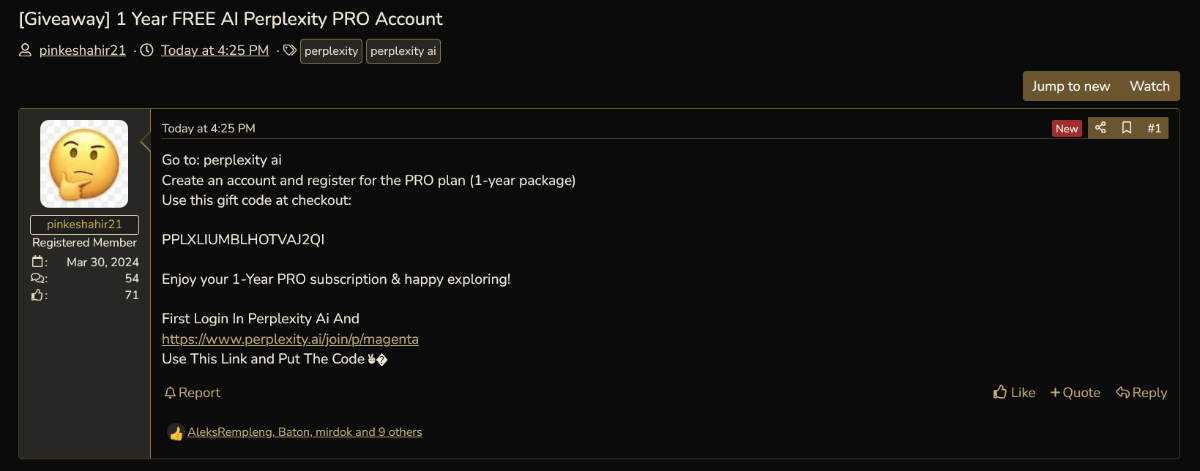Select the 'perplexity ai' tag
Screen dimensions: 1200x471
coord(403,51)
